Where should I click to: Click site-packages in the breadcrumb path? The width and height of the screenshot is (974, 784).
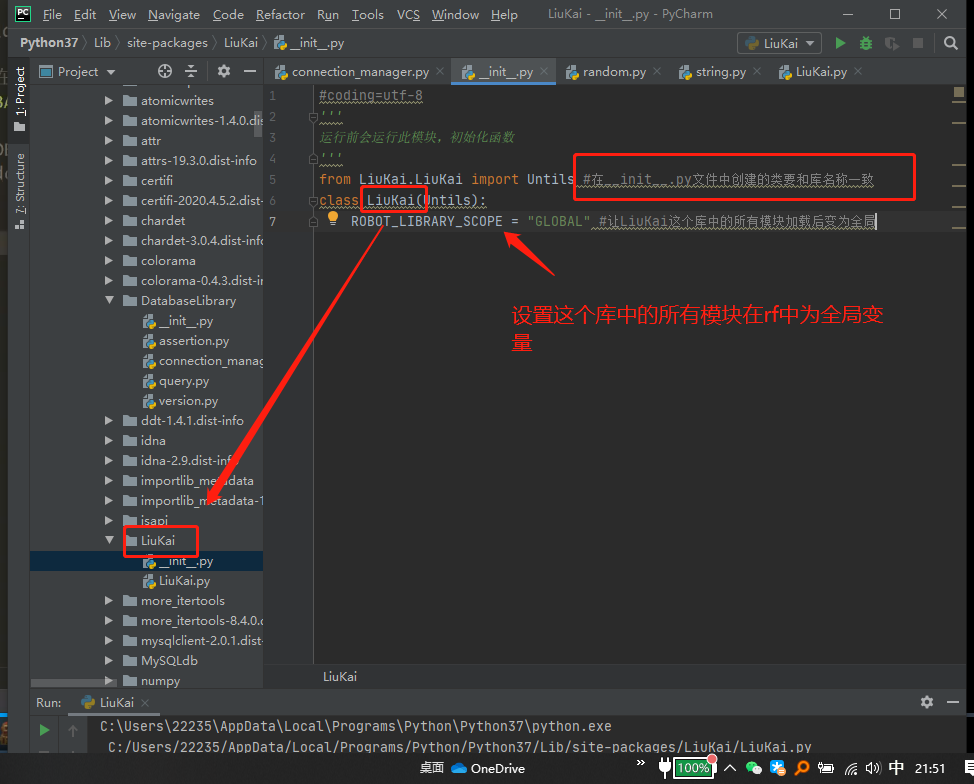click(x=167, y=43)
